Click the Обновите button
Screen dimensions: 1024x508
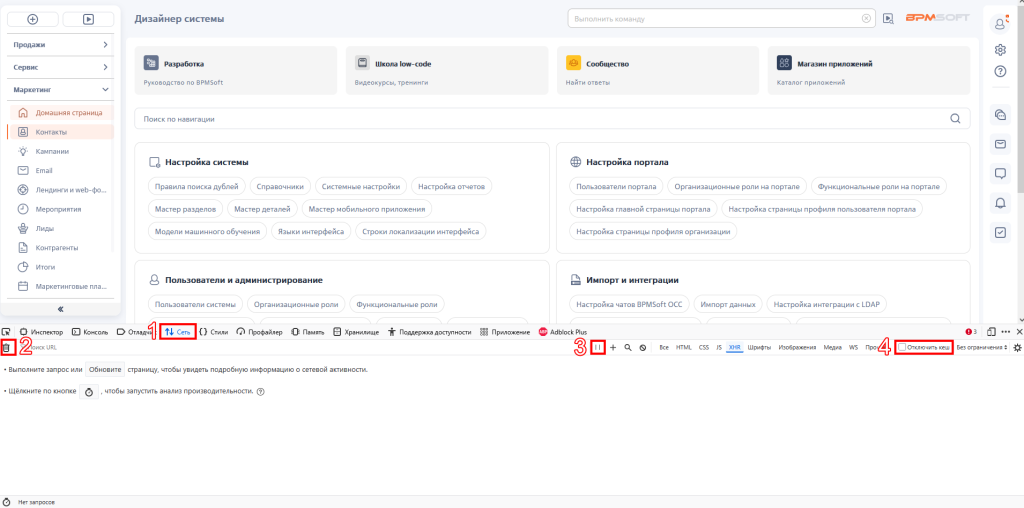104,369
